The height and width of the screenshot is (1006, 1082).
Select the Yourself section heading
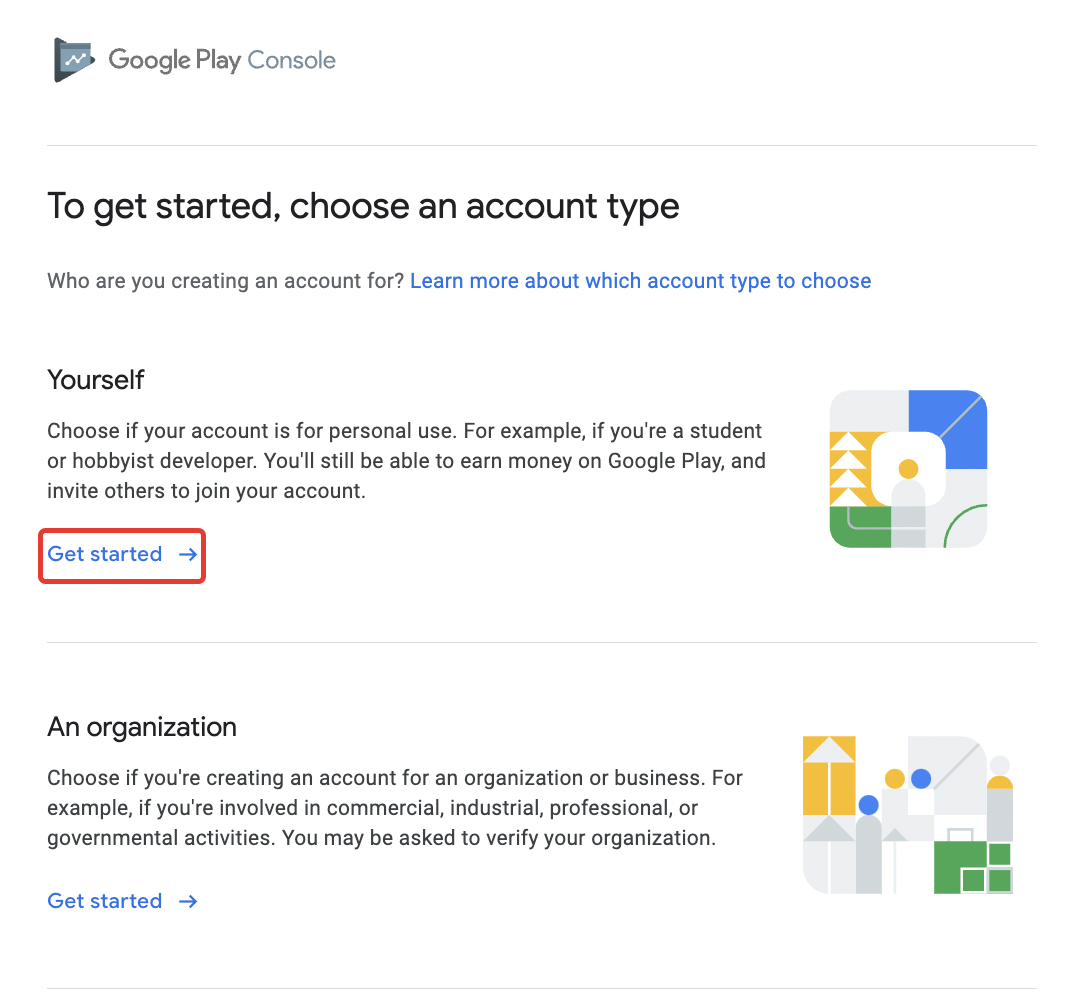click(95, 380)
